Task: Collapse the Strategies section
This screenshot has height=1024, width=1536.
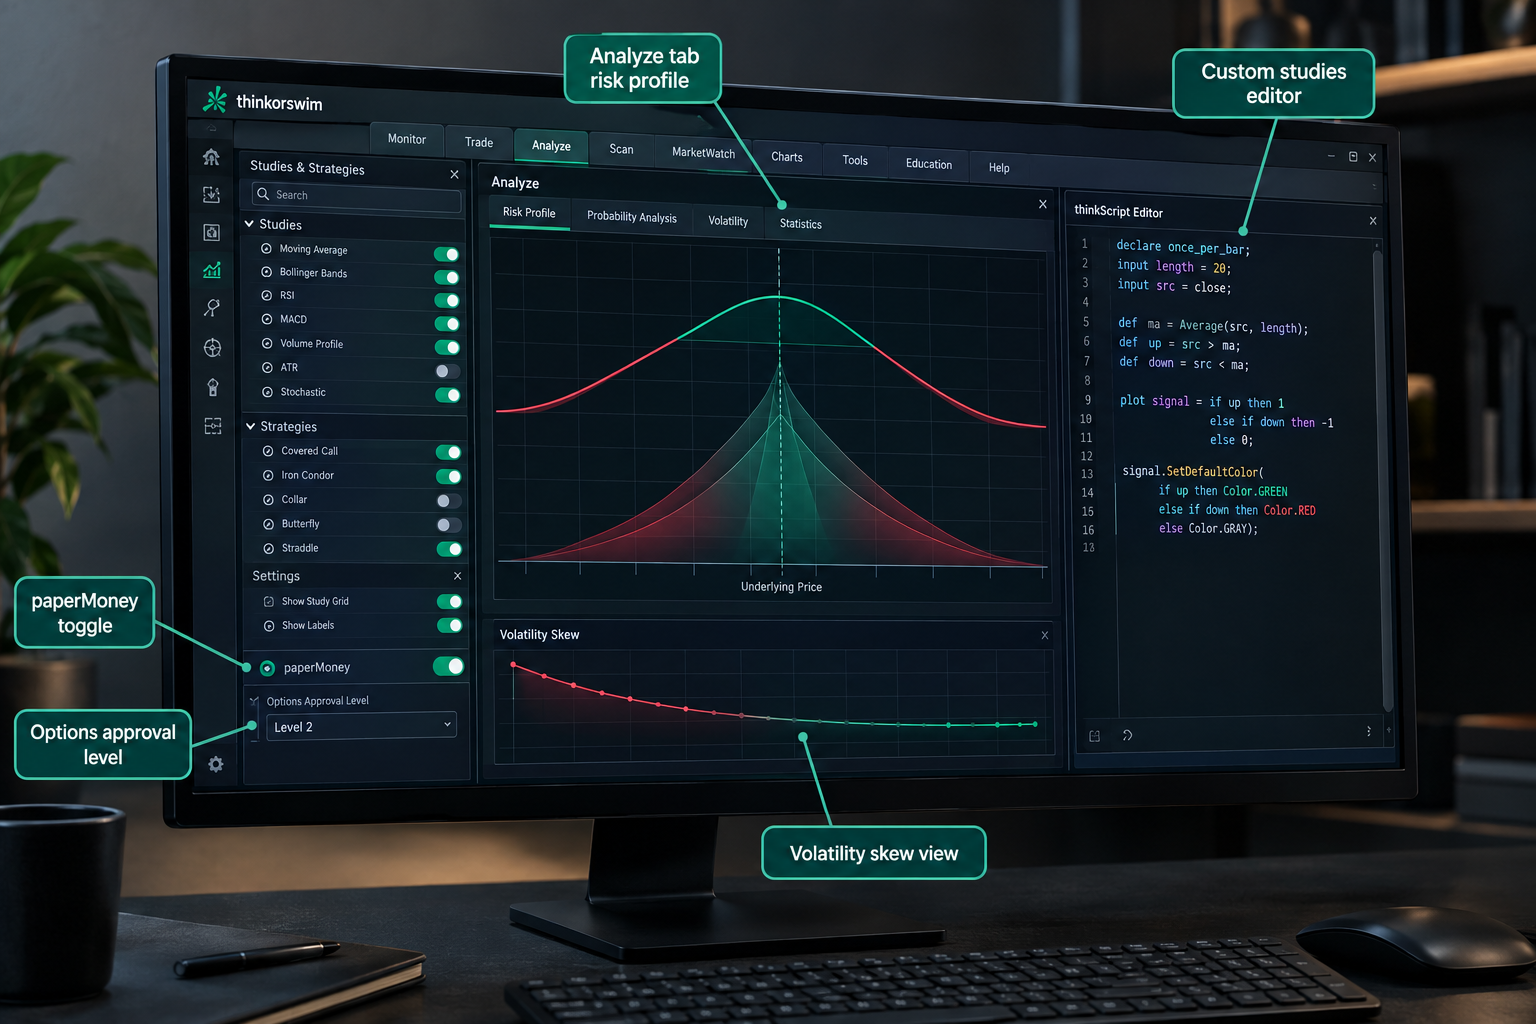Action: click(x=251, y=426)
